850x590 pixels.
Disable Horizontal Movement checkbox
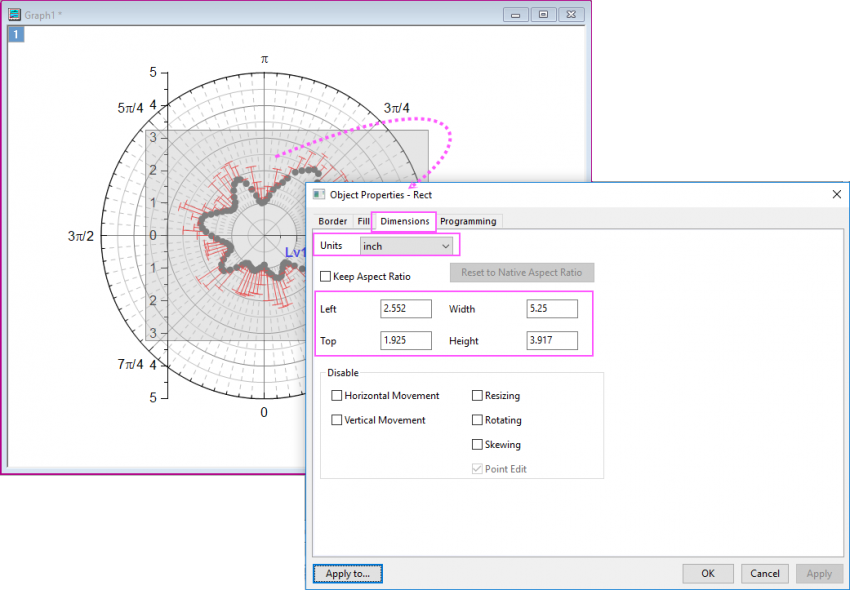(x=337, y=396)
